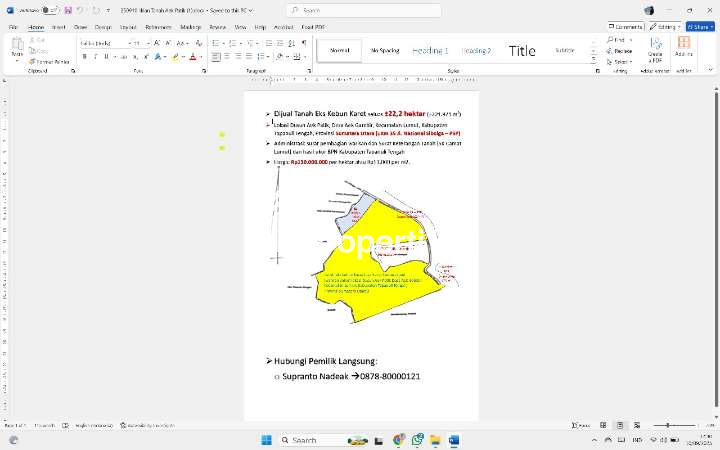Open the Select dropdown in Editing group
Screen dimensions: 720x450
[619, 62]
